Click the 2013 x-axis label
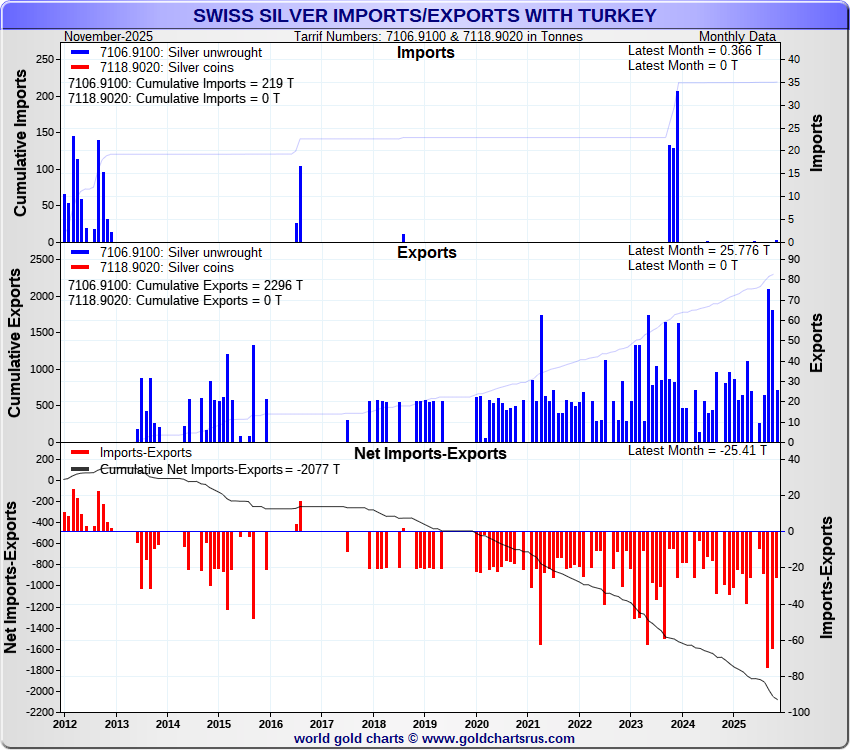 pos(116,724)
